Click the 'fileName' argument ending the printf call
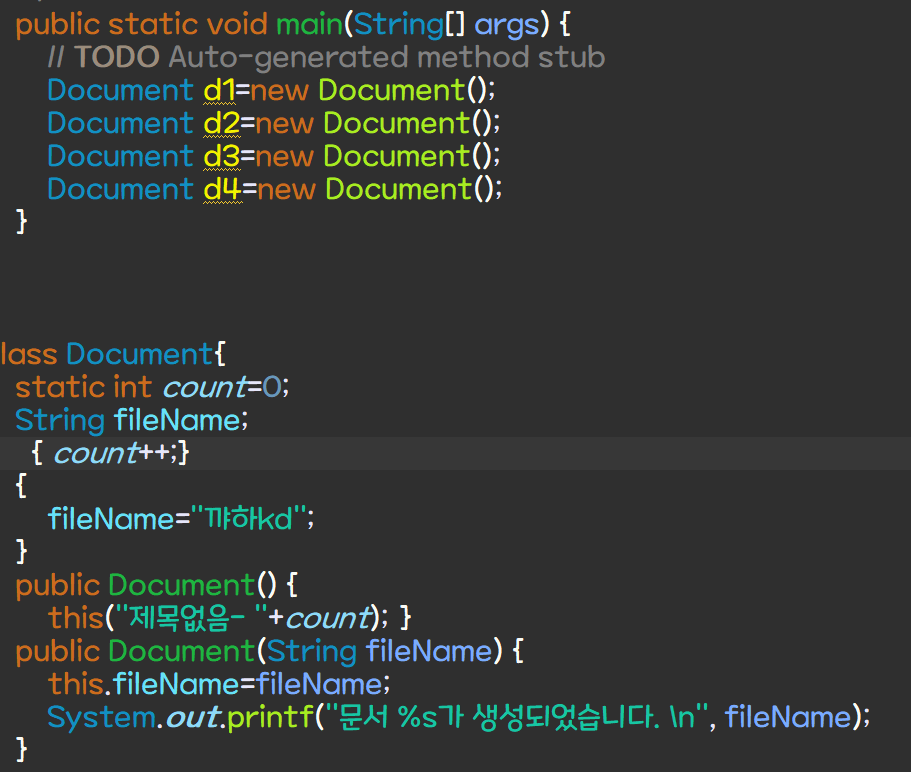 [x=788, y=717]
